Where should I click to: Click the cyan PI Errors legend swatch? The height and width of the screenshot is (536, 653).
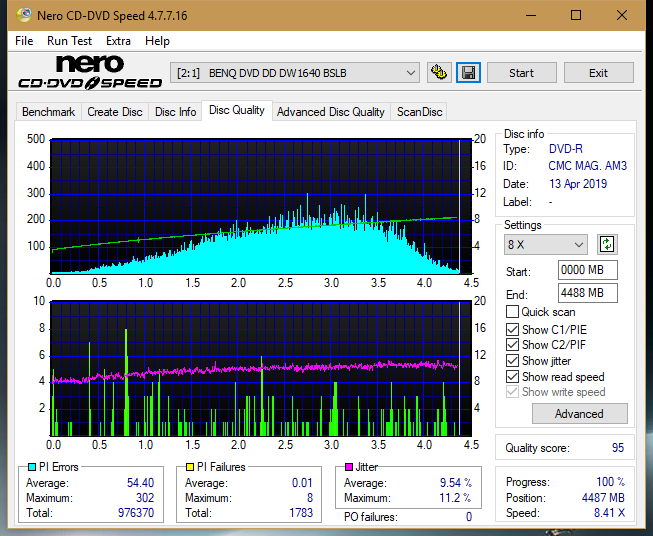(31, 467)
